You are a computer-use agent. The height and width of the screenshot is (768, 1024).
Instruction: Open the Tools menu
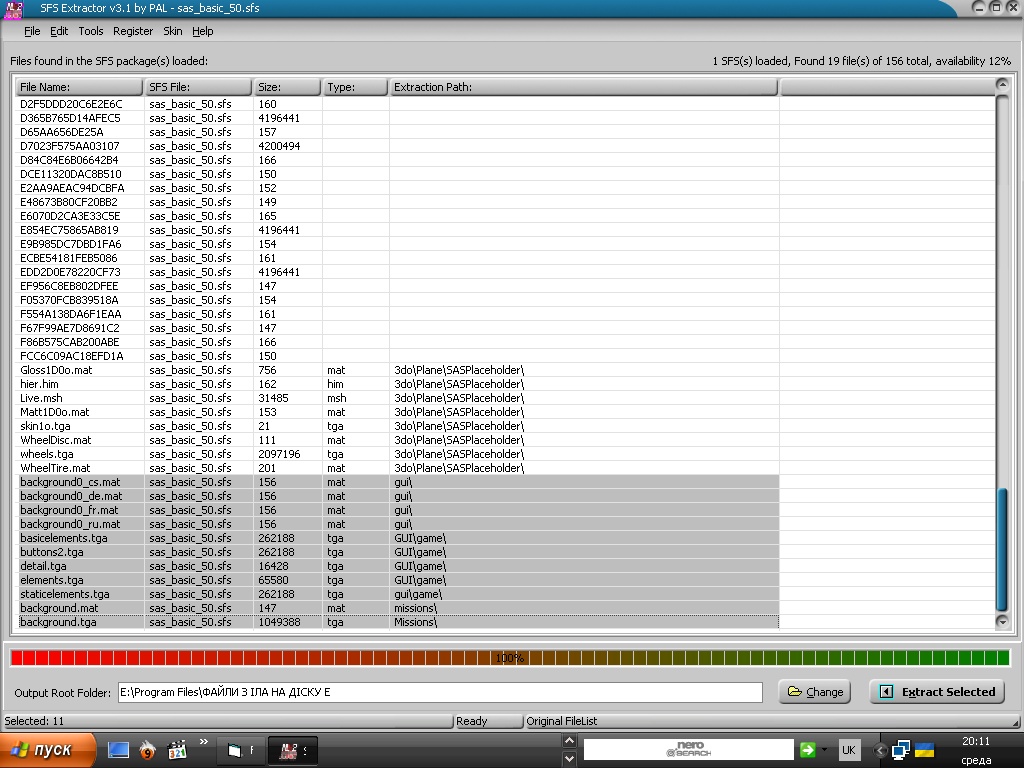[x=91, y=31]
